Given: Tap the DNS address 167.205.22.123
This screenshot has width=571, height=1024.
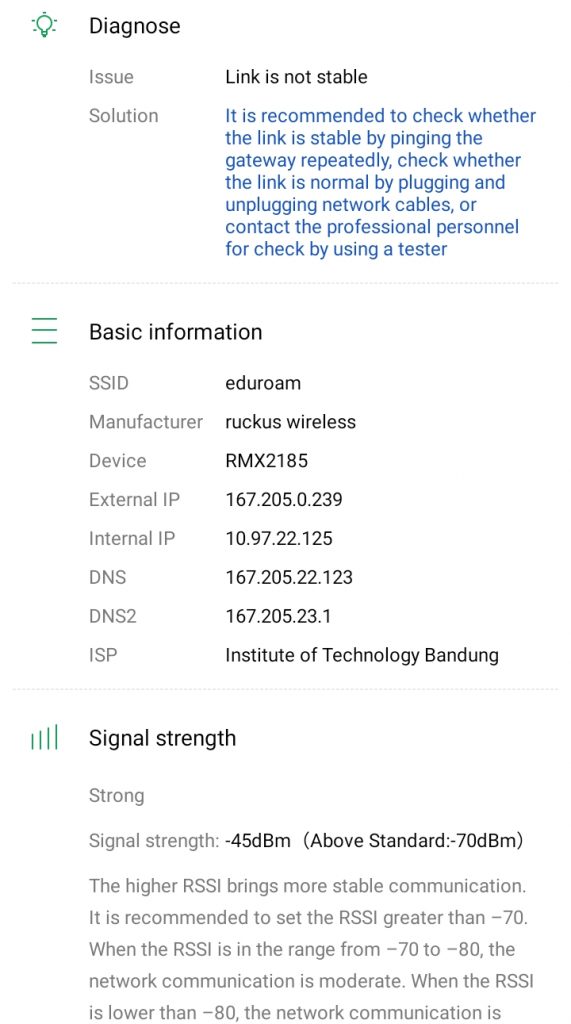Looking at the screenshot, I should coord(289,577).
